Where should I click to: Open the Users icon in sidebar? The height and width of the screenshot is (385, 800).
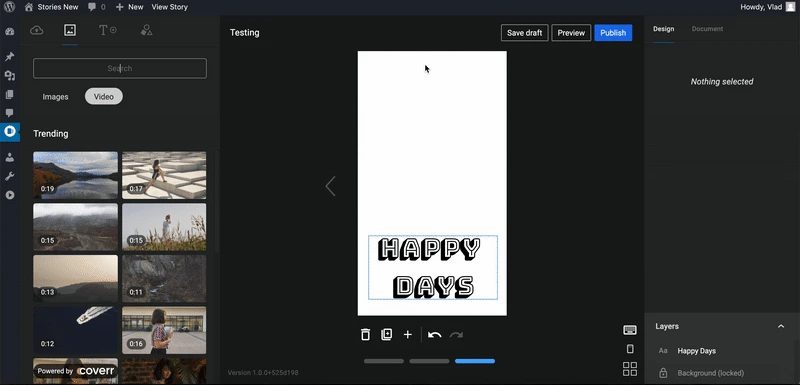10,158
